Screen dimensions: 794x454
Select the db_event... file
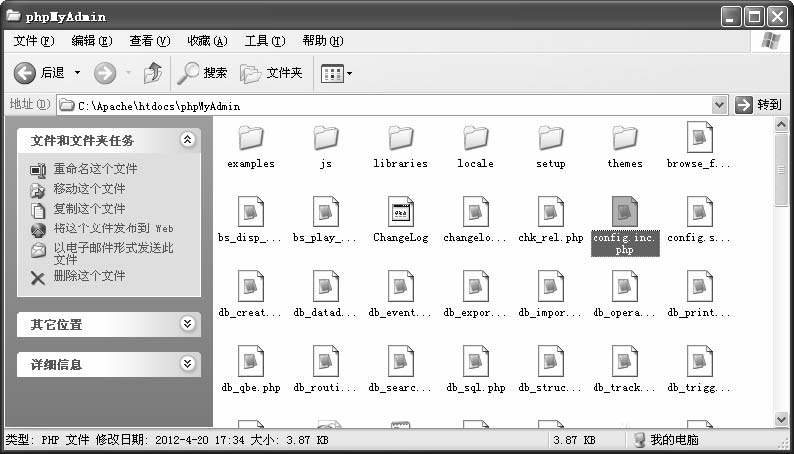point(400,295)
